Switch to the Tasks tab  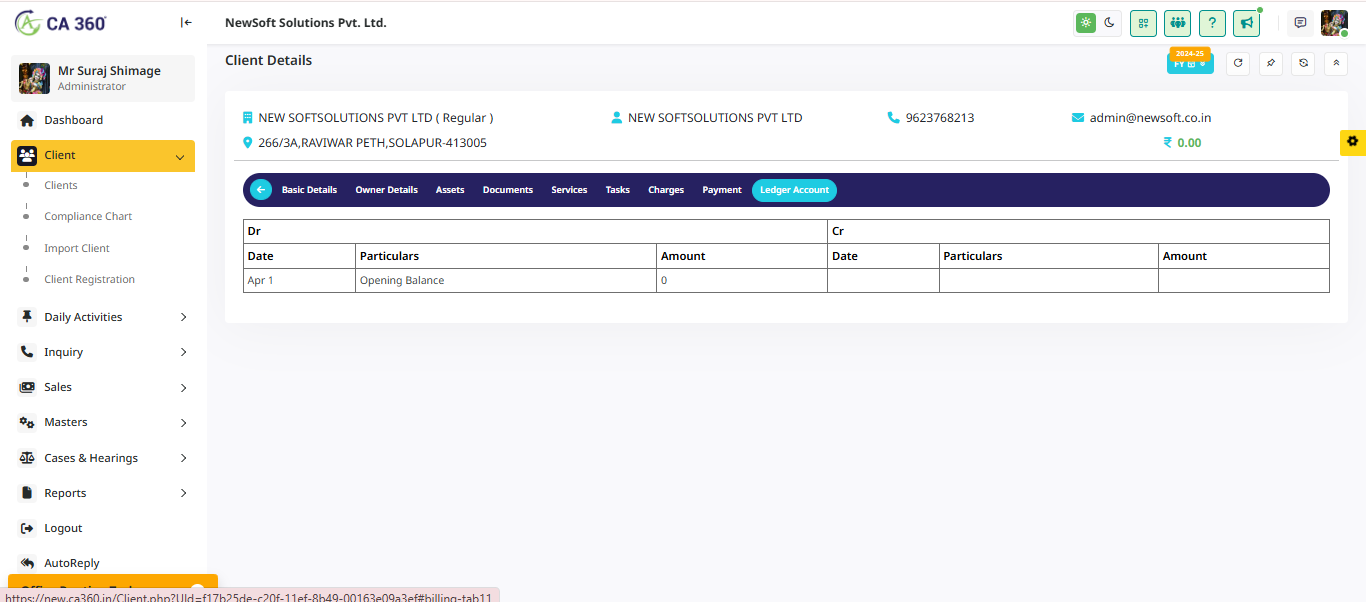[618, 190]
